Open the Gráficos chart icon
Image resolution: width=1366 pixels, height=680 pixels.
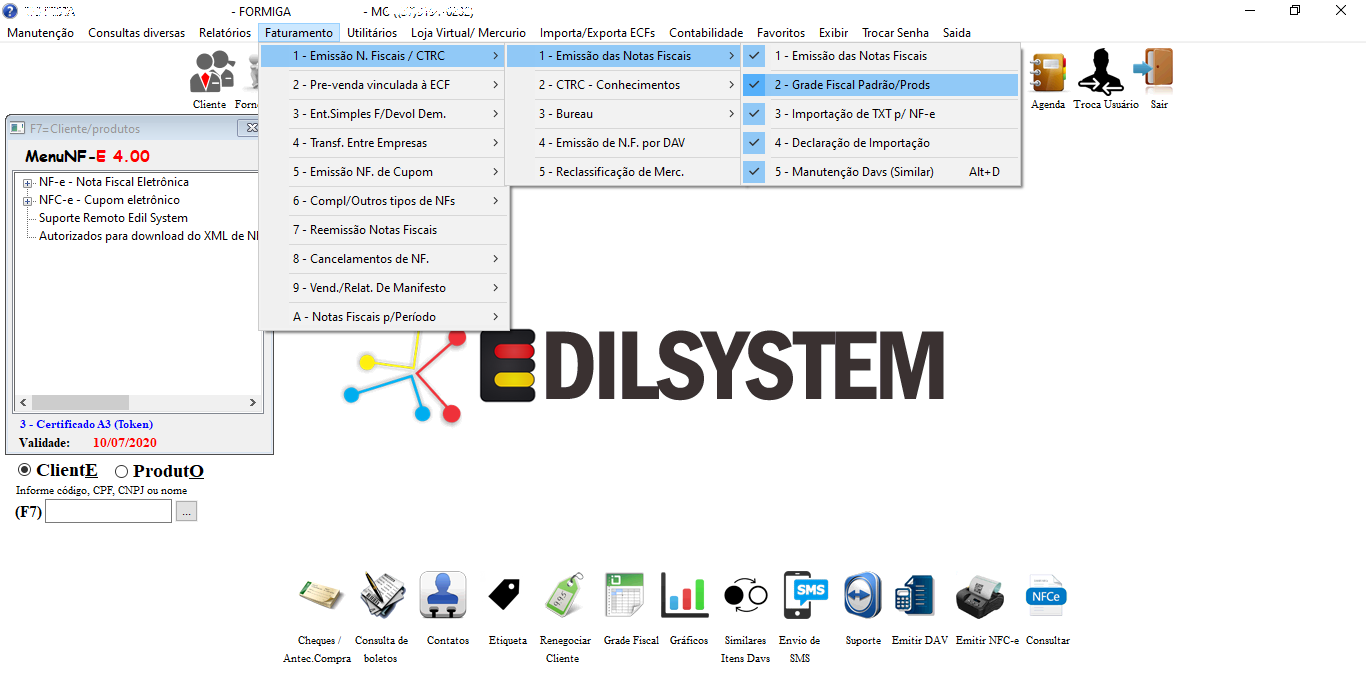[x=685, y=597]
